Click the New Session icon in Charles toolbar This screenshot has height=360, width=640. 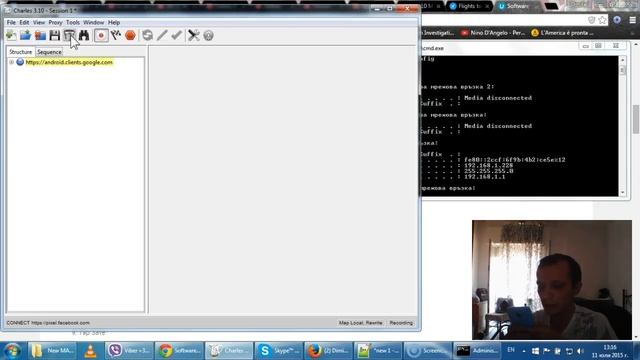click(11, 36)
